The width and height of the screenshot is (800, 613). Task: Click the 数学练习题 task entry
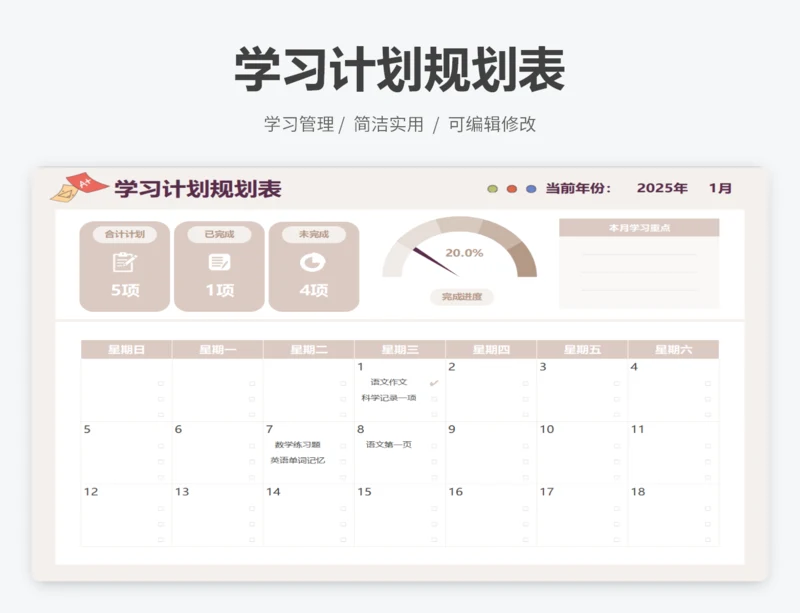click(x=297, y=445)
